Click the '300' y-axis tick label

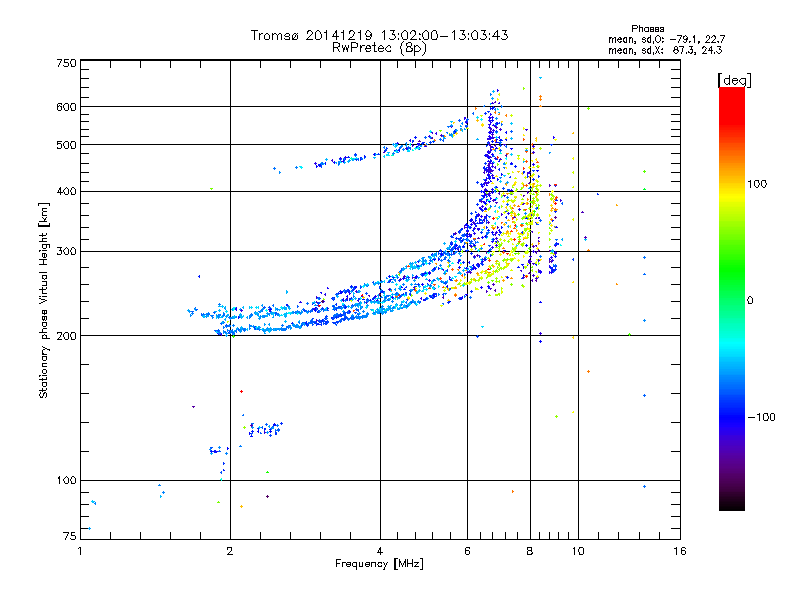(66, 251)
